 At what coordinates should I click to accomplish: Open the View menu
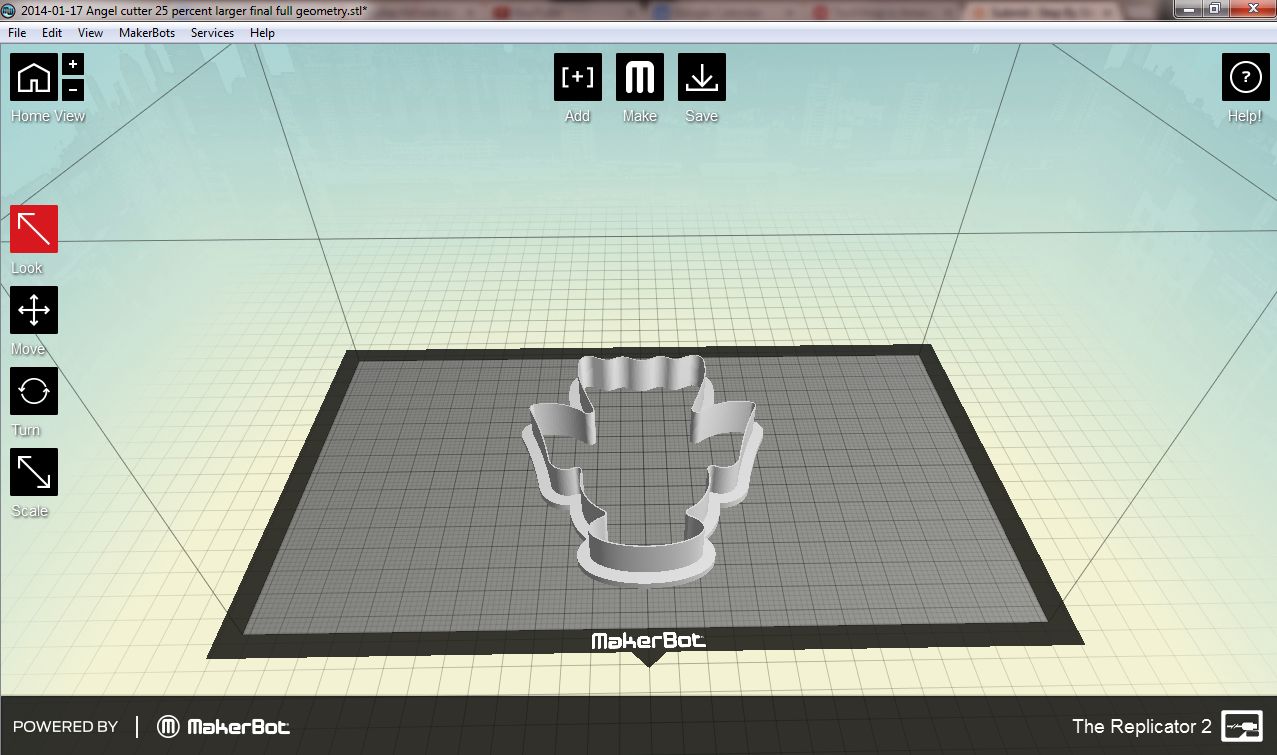89,32
